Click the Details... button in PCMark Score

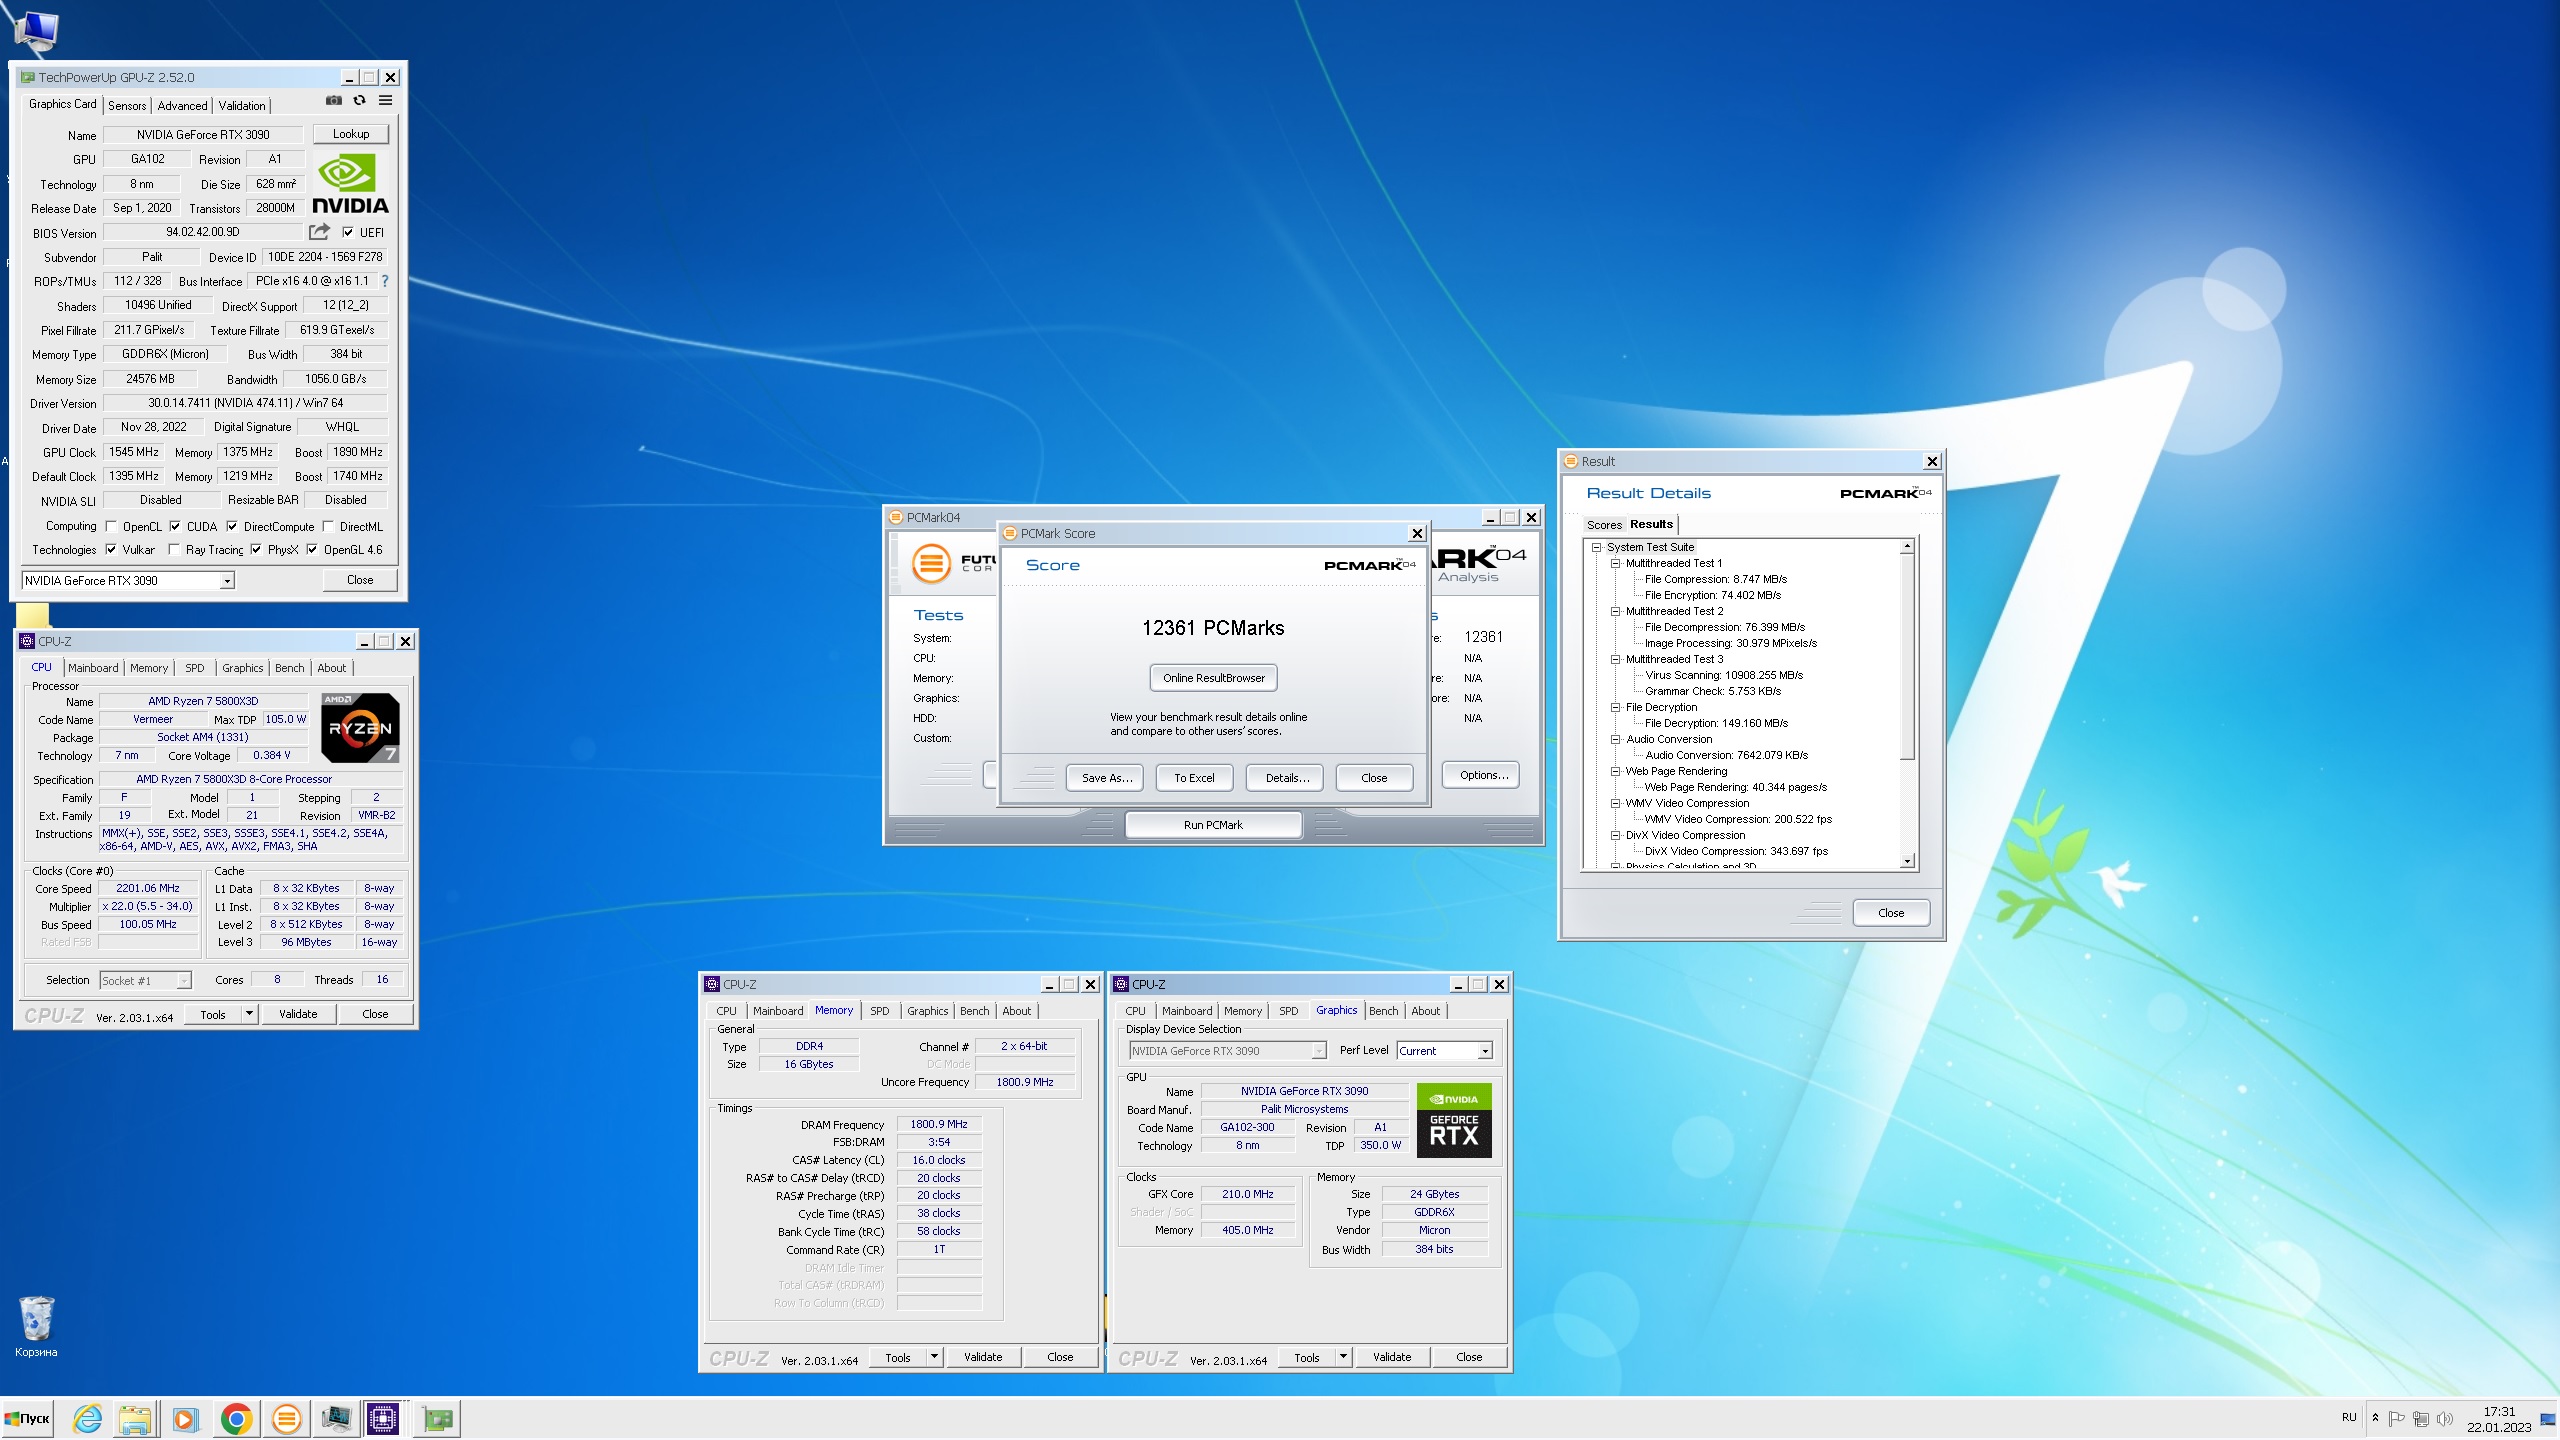tap(1287, 778)
